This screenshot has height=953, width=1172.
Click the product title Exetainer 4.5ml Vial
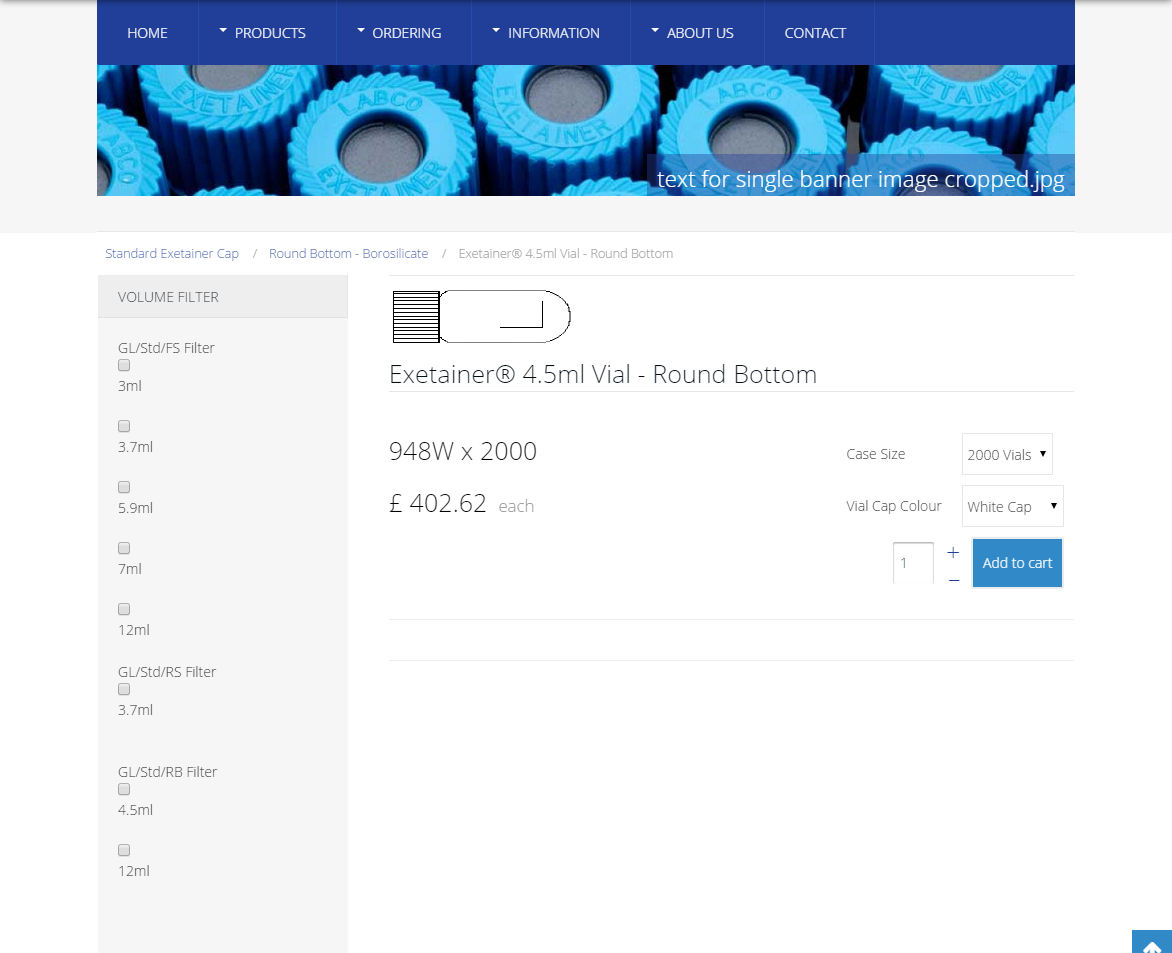603,374
